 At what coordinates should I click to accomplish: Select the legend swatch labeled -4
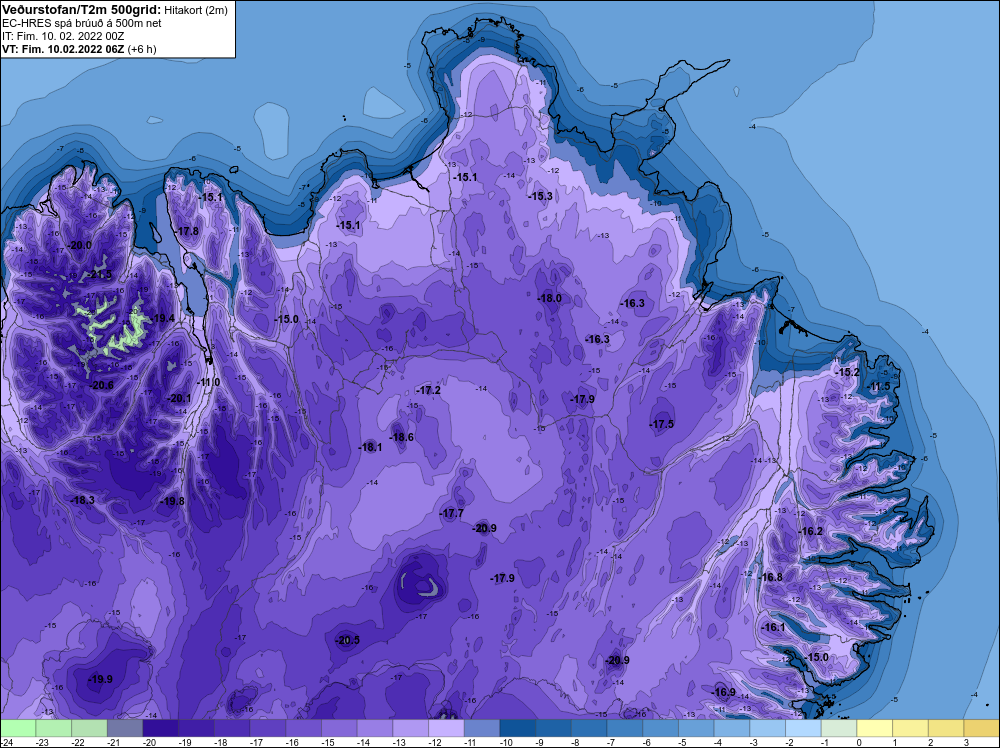(x=732, y=728)
